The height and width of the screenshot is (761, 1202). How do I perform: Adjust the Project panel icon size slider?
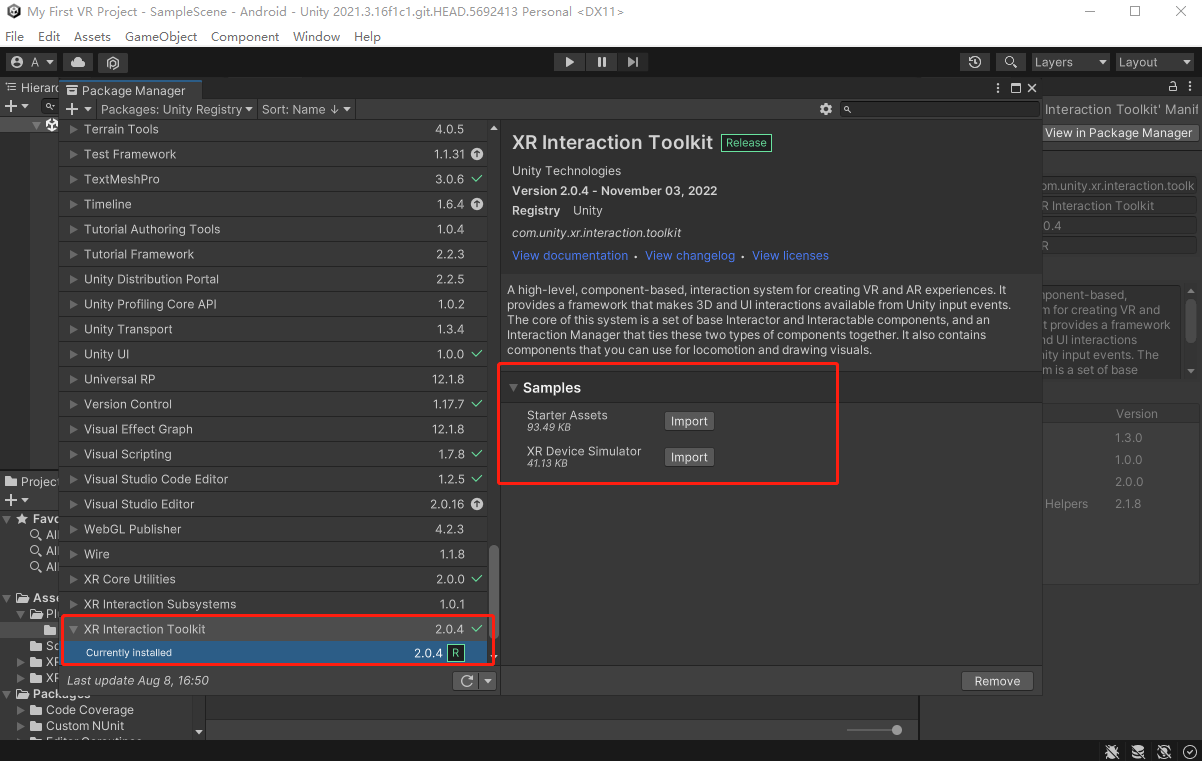click(896, 730)
